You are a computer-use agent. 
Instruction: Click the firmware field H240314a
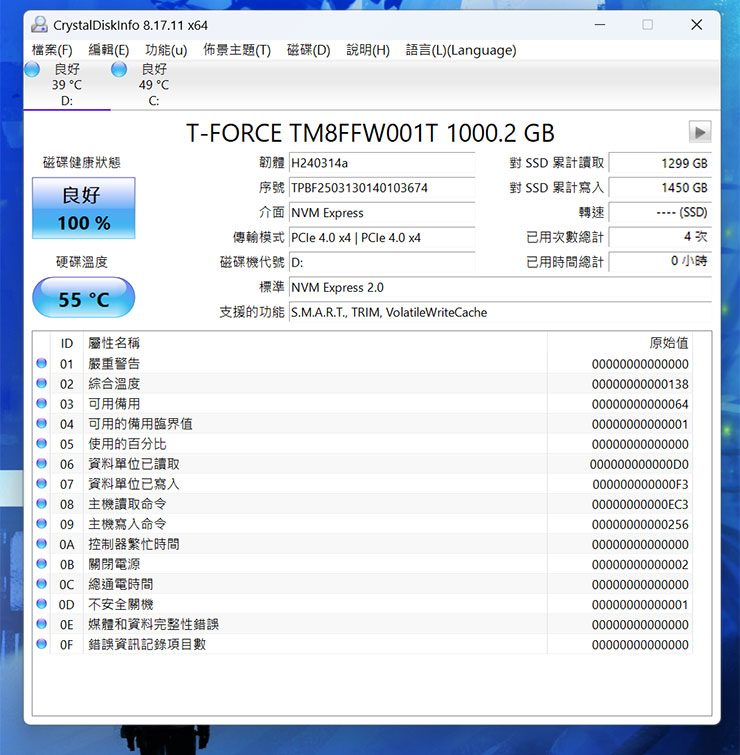(x=382, y=163)
